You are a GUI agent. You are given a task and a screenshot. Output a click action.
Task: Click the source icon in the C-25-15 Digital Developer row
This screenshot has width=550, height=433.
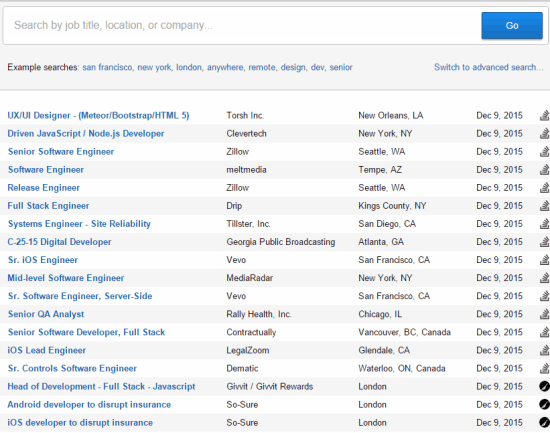point(545,242)
